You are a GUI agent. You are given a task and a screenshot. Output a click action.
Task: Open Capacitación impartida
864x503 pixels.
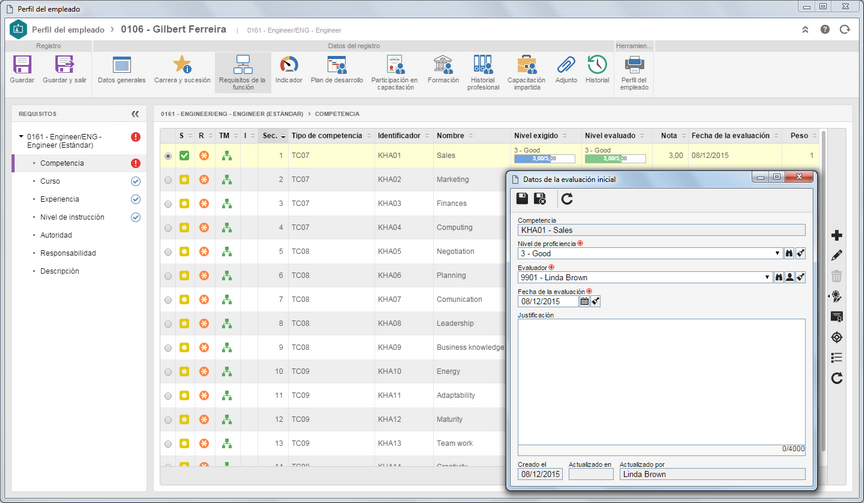(x=526, y=64)
